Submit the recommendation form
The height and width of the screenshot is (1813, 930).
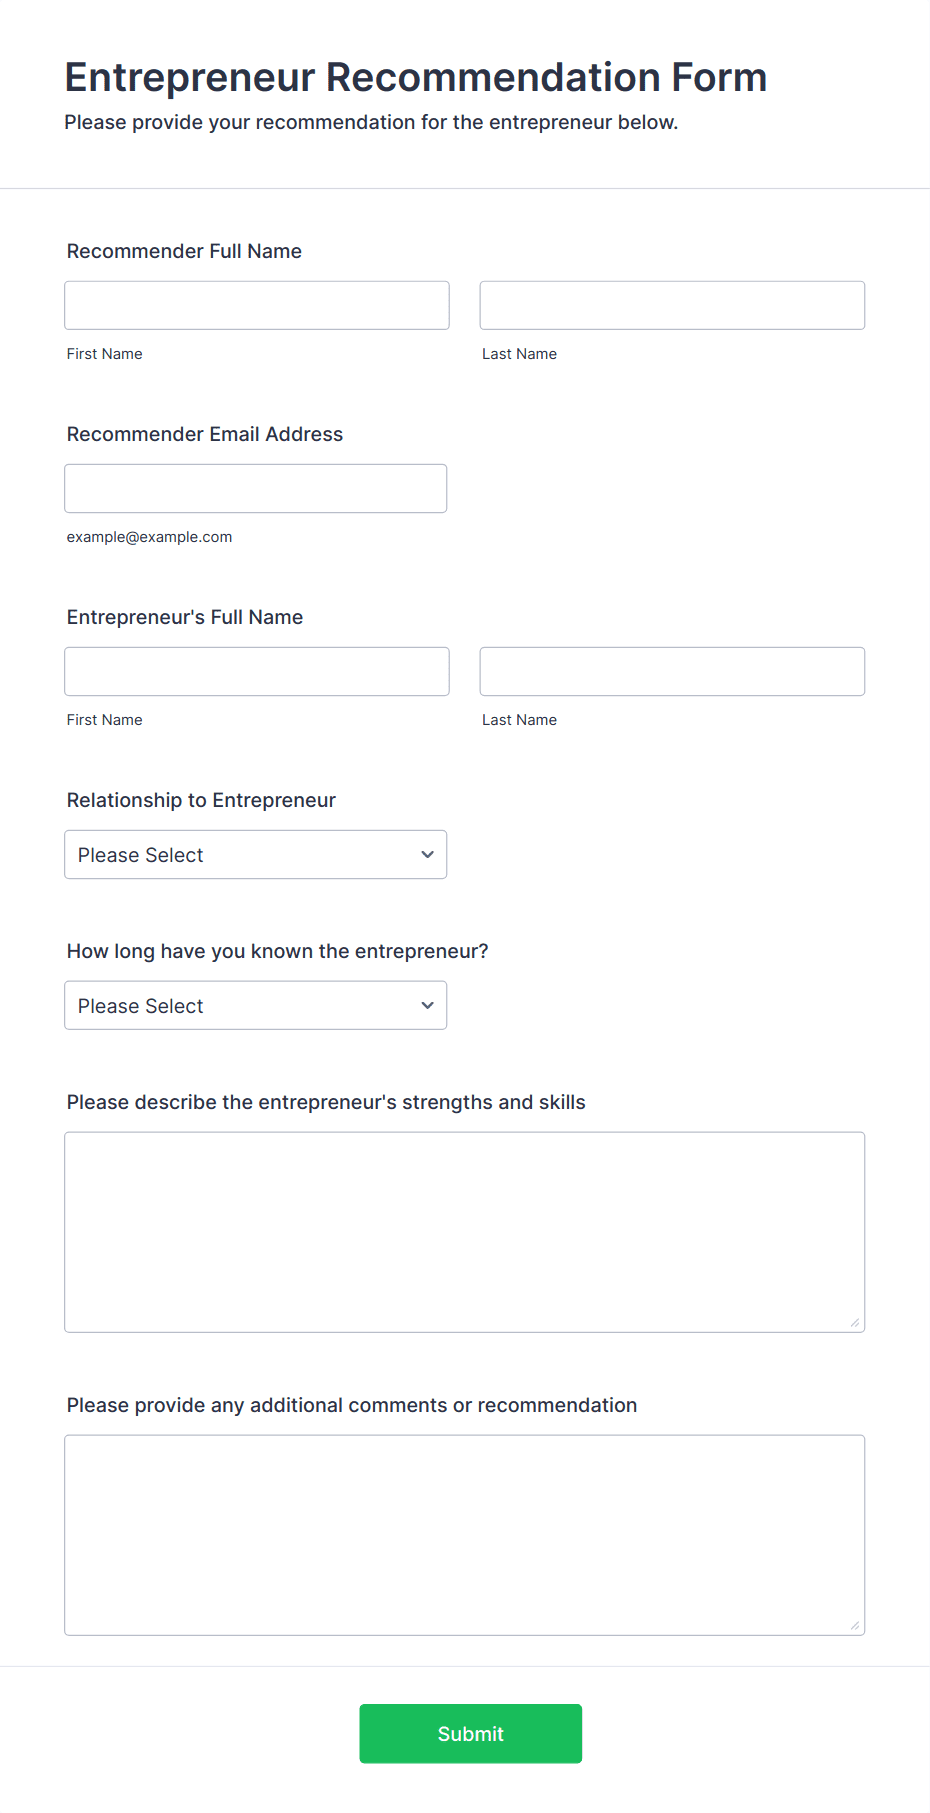tap(471, 1734)
